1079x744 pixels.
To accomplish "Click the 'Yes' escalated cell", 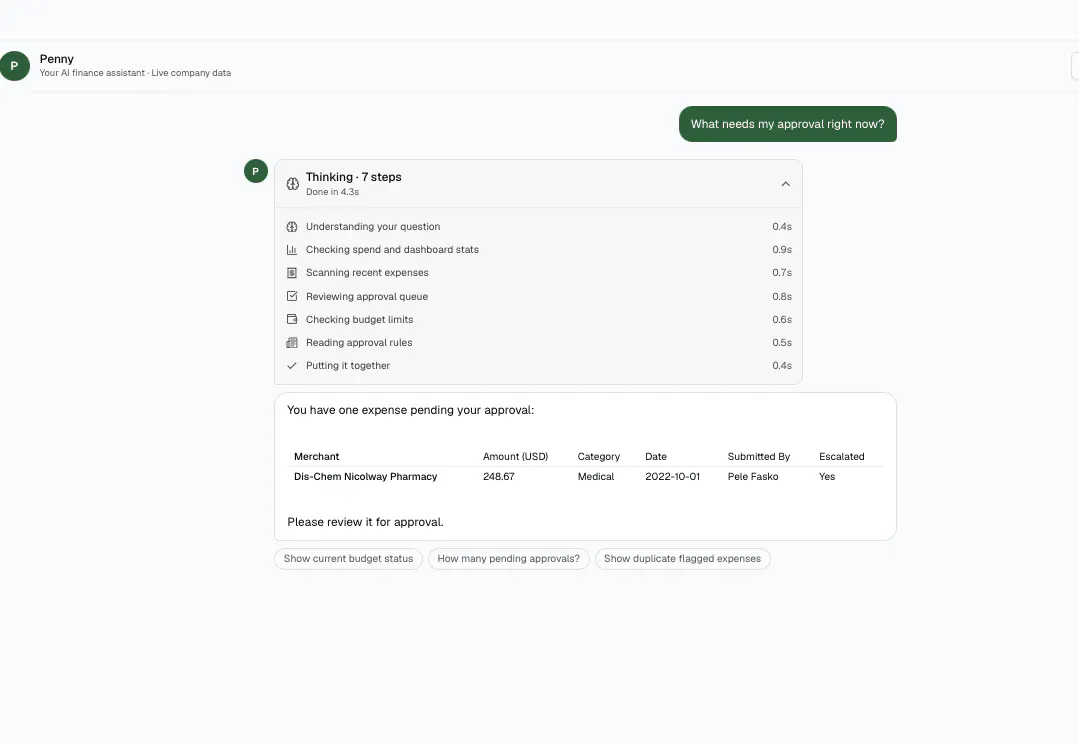I will [827, 476].
